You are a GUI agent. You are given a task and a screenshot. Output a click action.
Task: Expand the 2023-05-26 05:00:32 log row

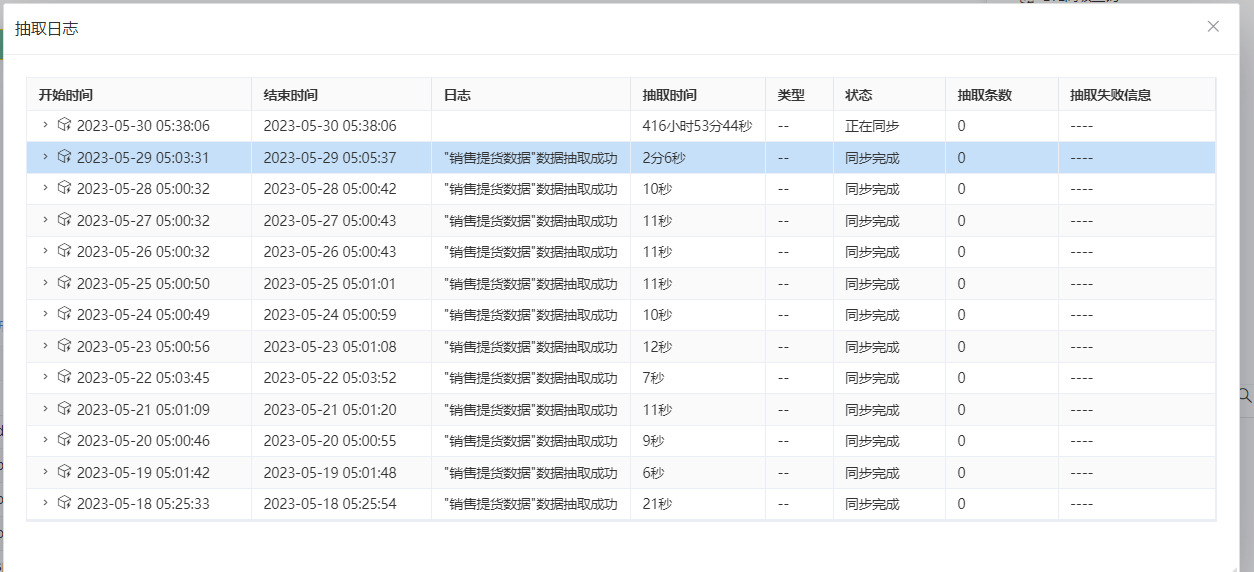point(45,251)
